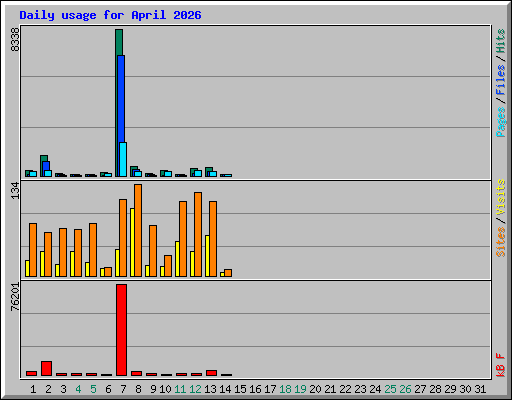The image size is (512, 400).
Task: Click the yellow 'Visits' legend label
Action: [500, 198]
